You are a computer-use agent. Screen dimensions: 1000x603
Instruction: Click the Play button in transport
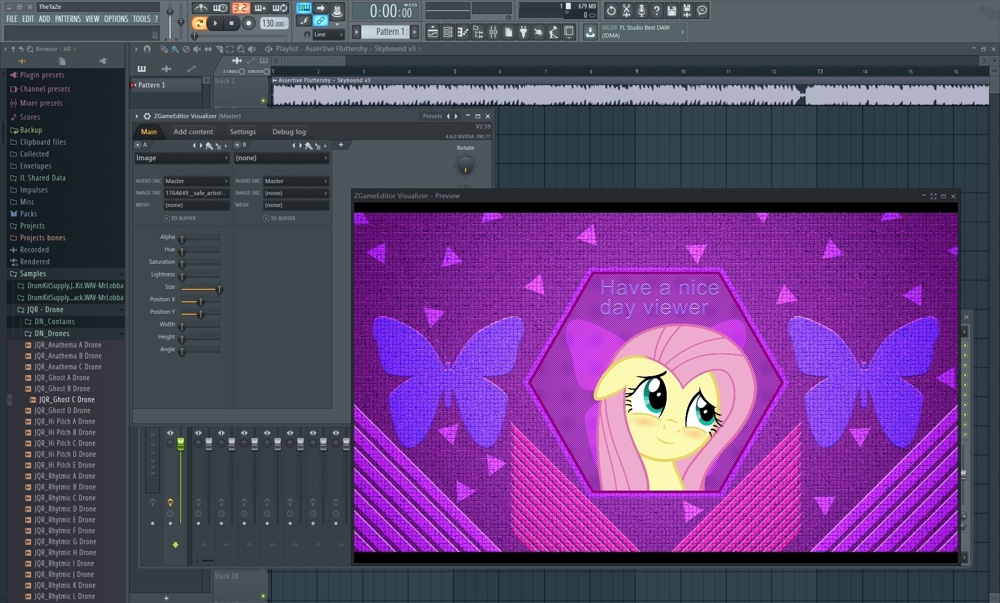point(216,24)
